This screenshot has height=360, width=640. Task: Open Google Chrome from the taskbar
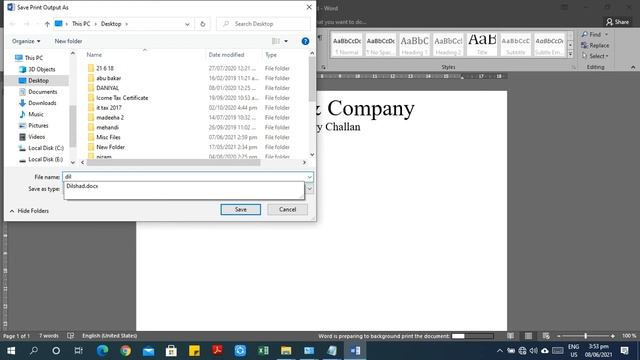tap(126, 351)
